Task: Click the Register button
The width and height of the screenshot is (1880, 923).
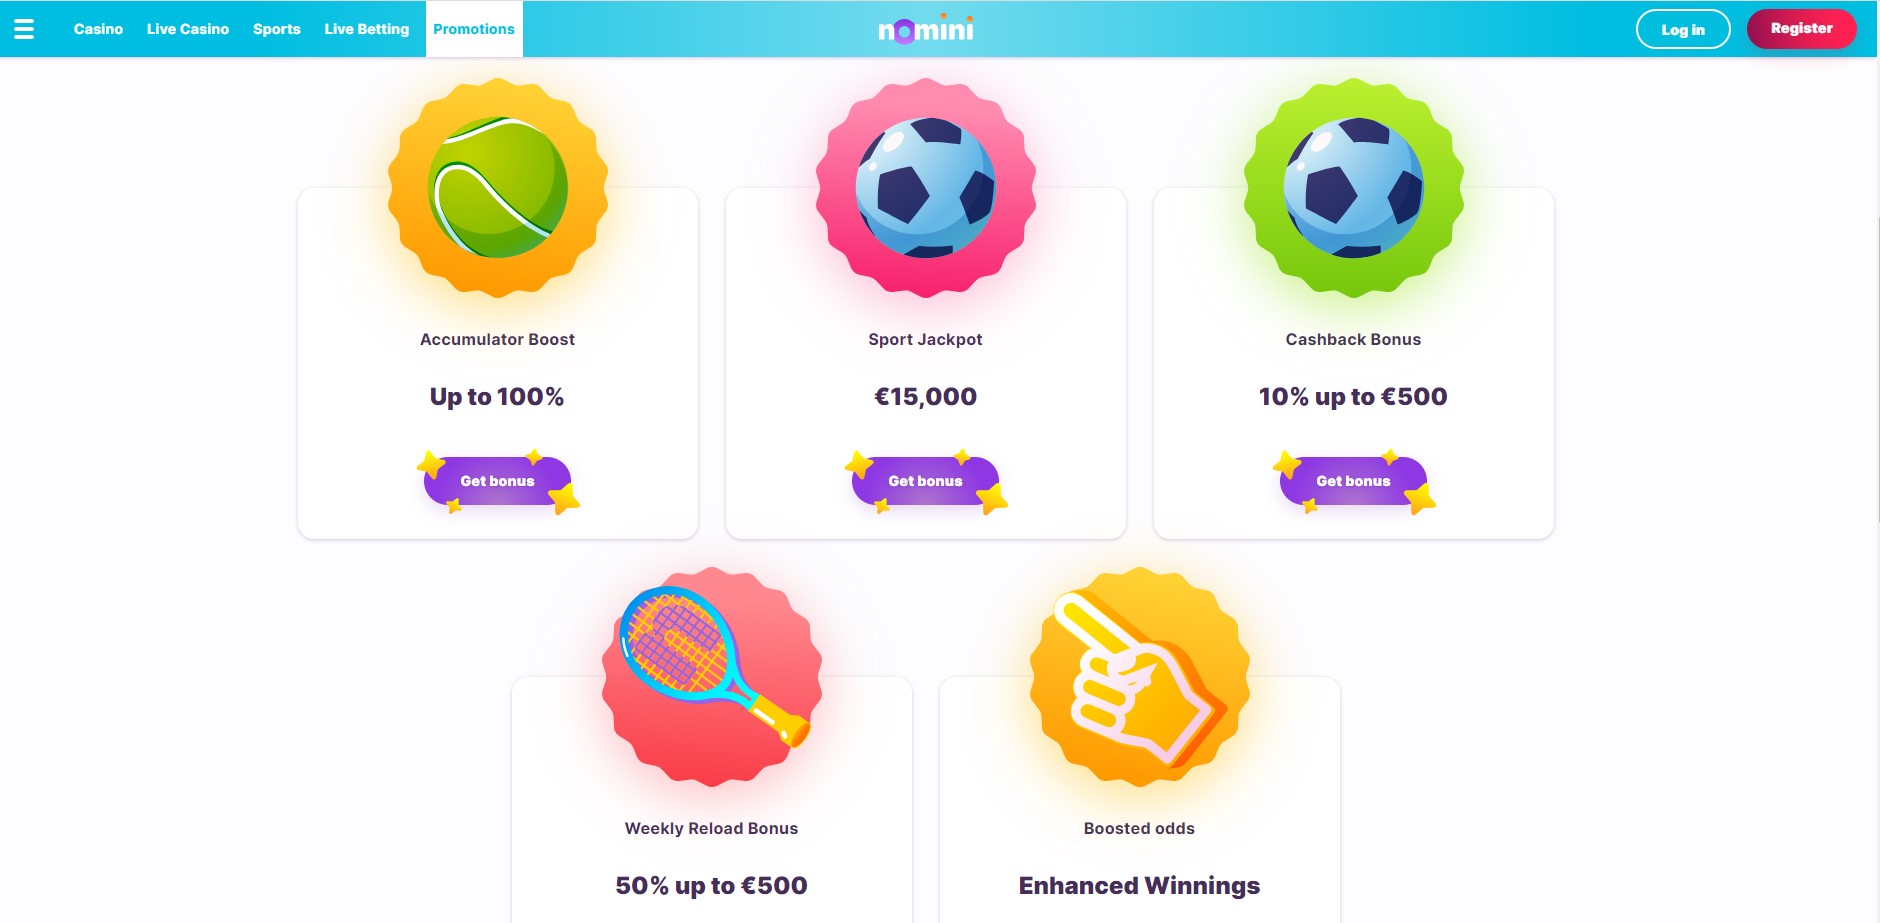Action: click(1802, 28)
